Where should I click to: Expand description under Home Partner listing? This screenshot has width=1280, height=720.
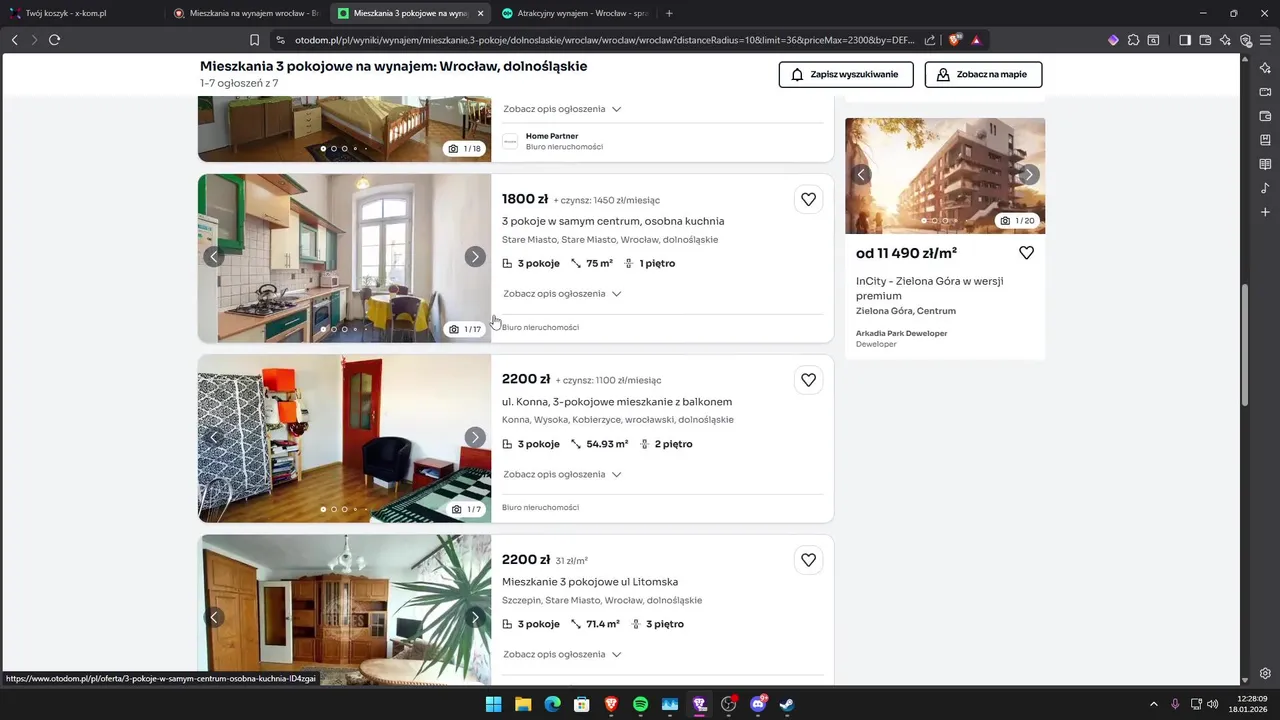[x=562, y=109]
